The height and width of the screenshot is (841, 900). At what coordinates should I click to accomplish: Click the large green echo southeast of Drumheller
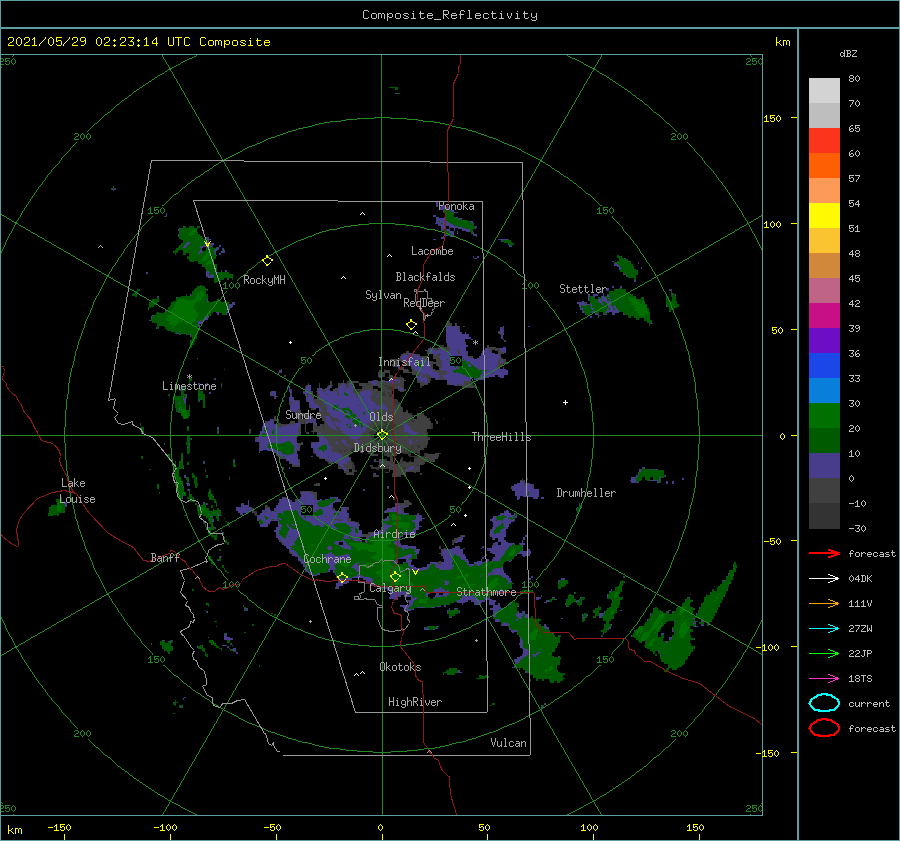coord(666,634)
